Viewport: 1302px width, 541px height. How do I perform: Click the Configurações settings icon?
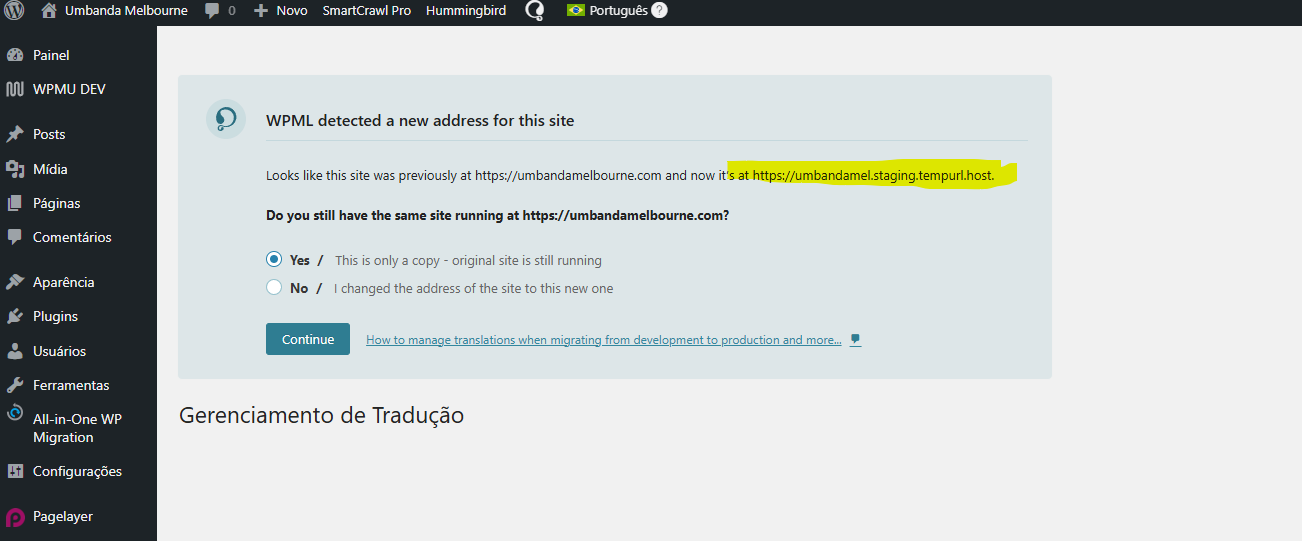coord(15,471)
